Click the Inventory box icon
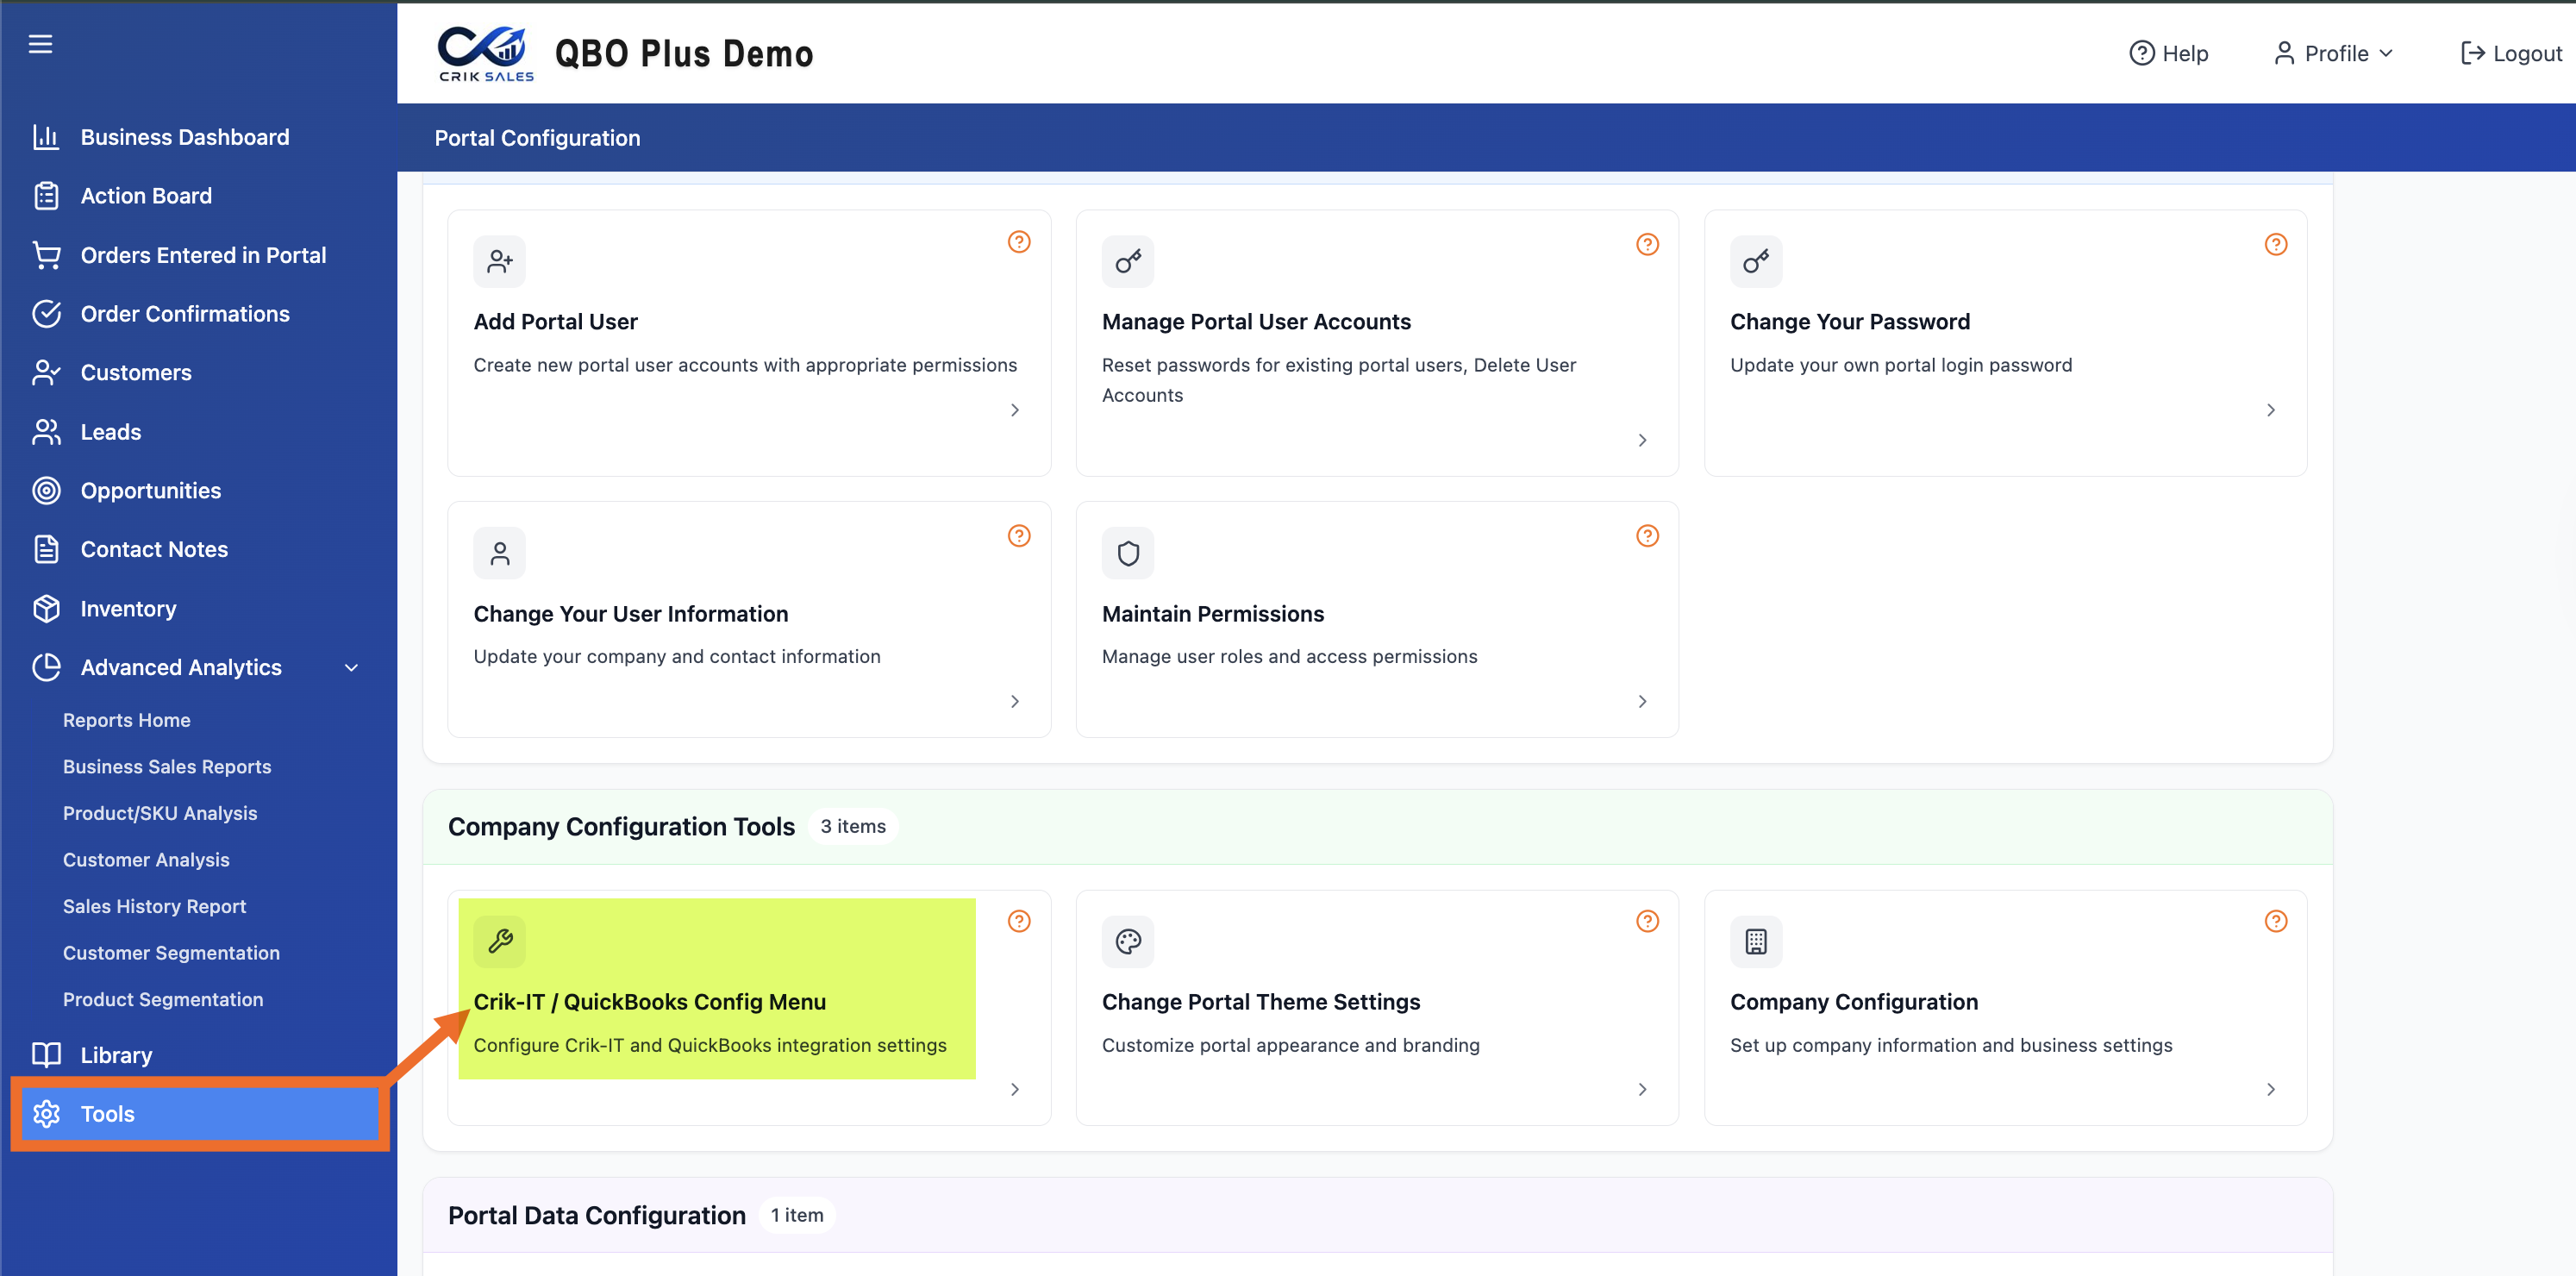 tap(46, 609)
